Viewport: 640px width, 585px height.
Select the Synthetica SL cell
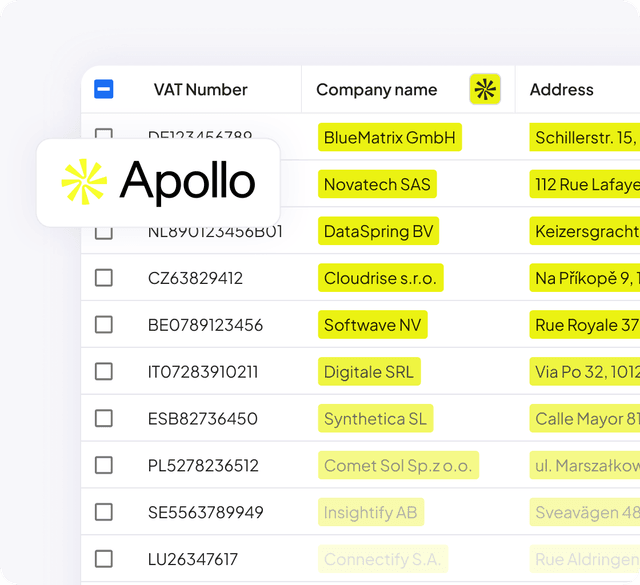tap(376, 418)
